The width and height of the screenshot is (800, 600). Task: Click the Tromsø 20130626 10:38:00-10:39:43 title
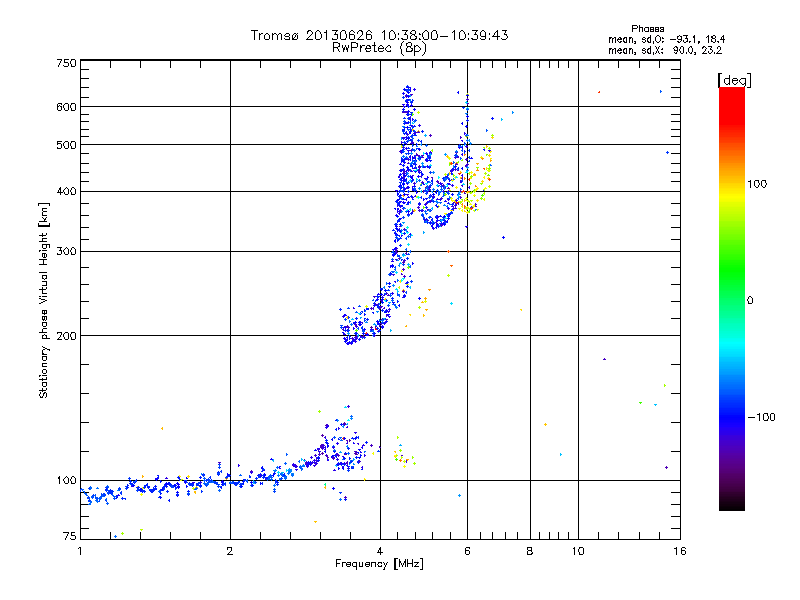click(379, 35)
